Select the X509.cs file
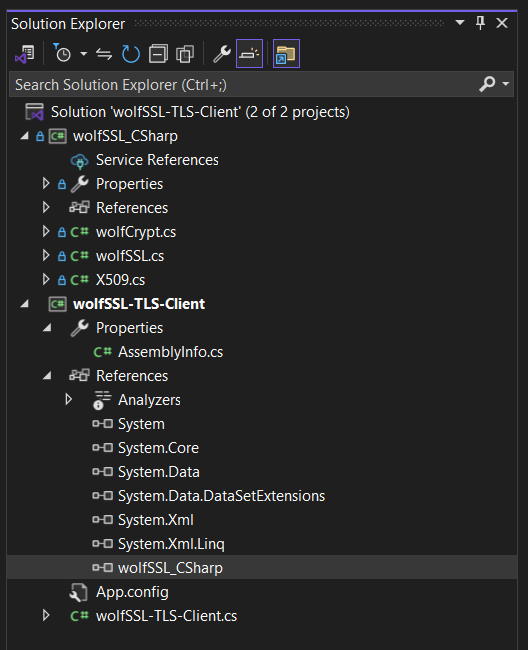The height and width of the screenshot is (650, 528). (x=121, y=280)
